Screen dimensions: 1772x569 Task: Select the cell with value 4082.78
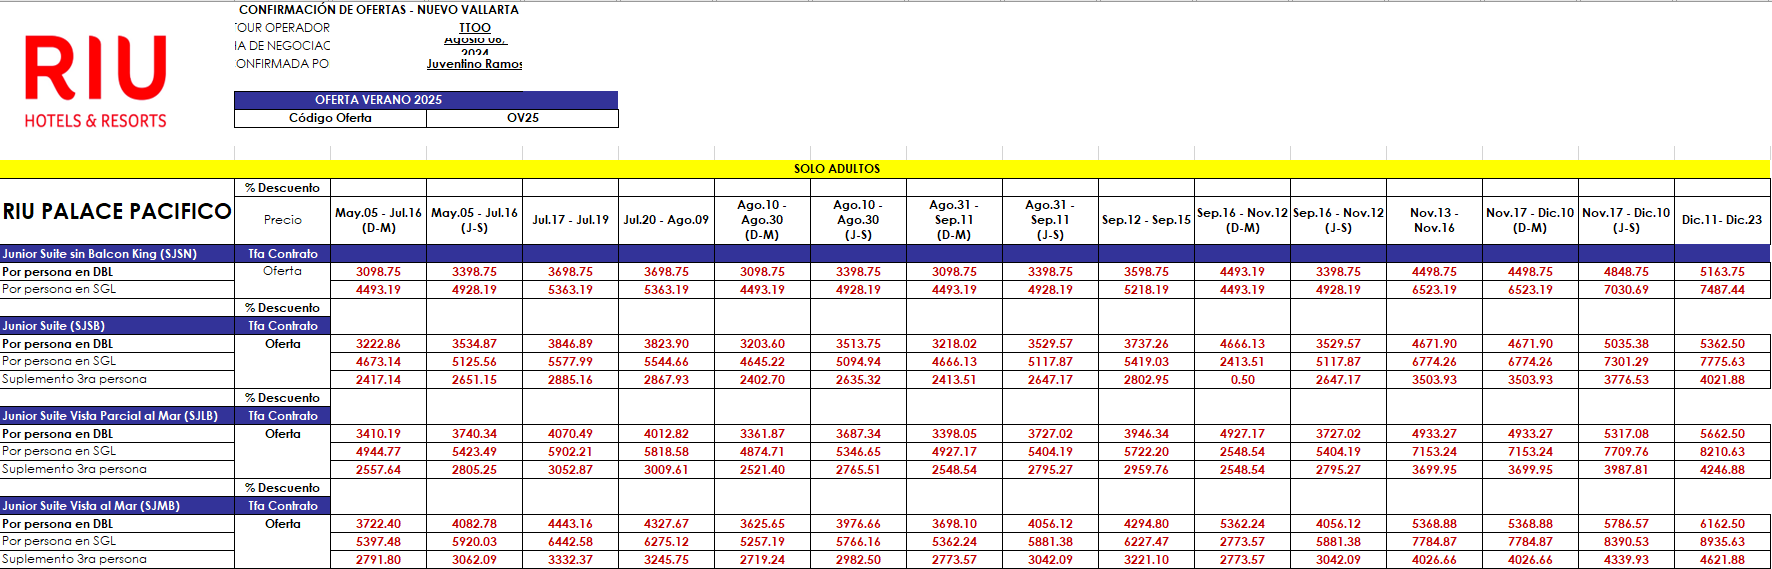(475, 524)
